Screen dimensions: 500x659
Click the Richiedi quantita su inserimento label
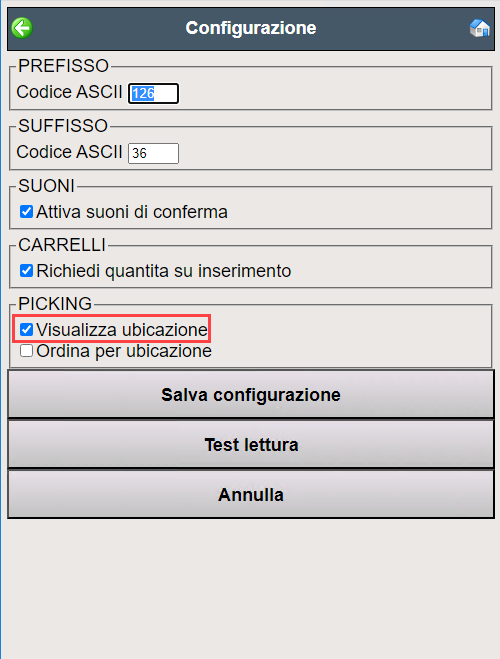coord(164,271)
